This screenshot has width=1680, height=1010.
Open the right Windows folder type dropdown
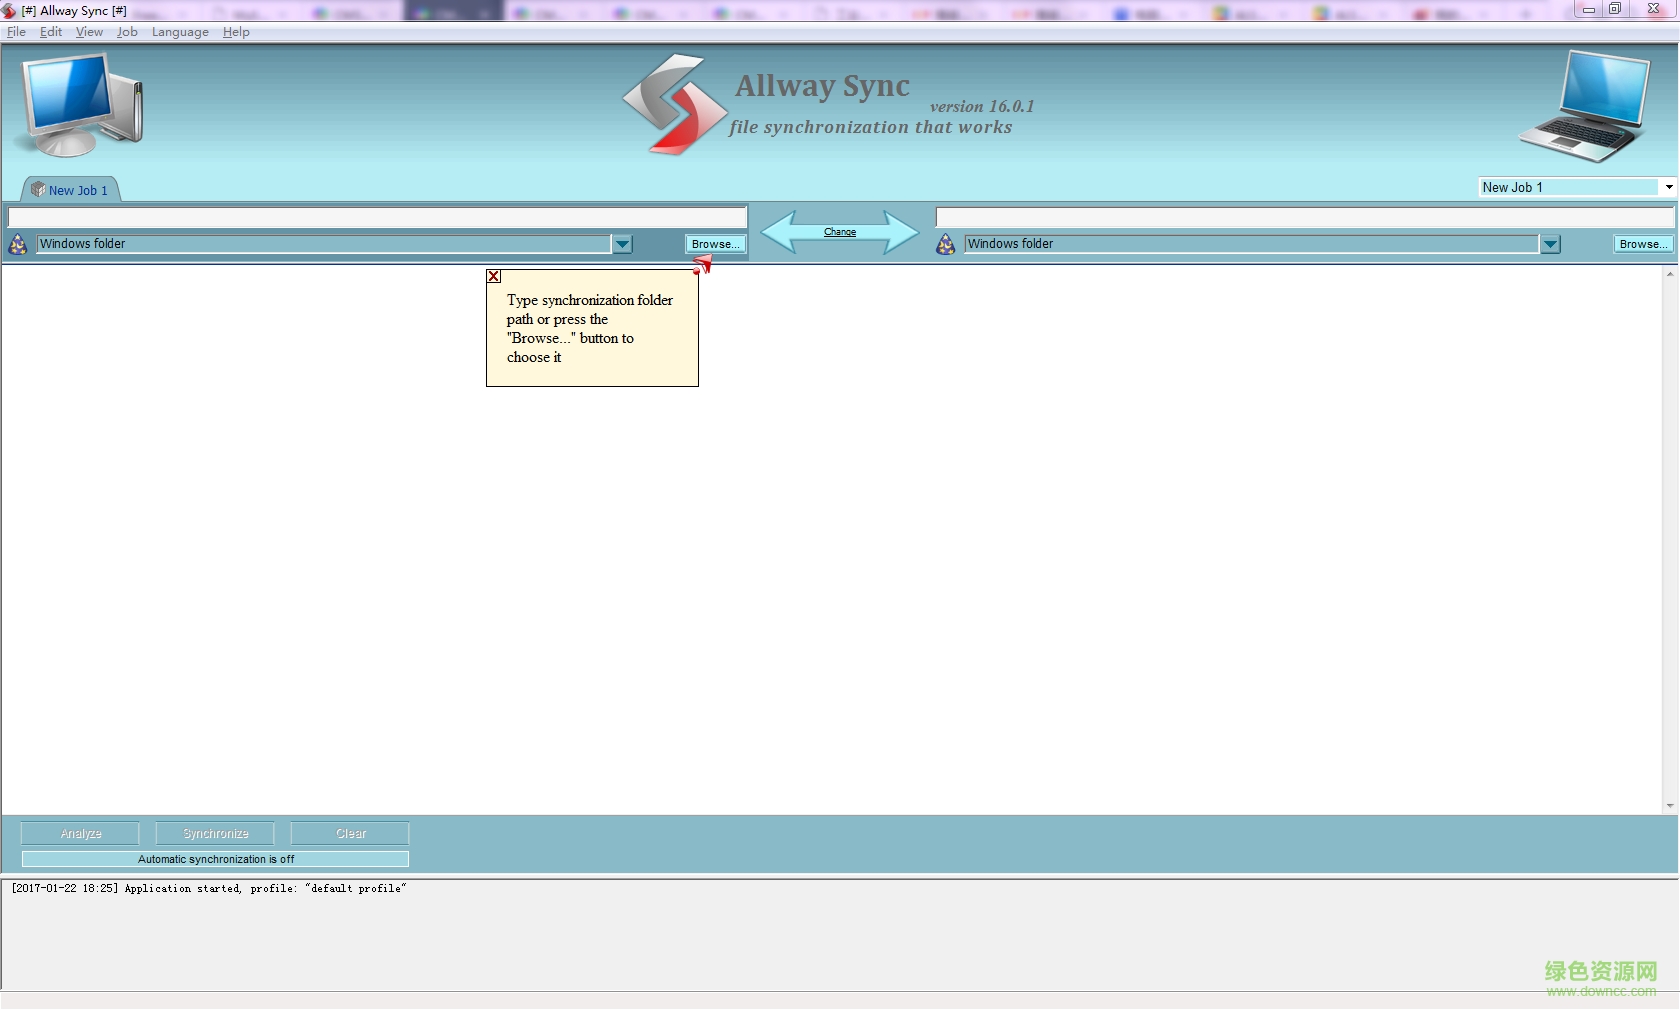tap(1550, 243)
